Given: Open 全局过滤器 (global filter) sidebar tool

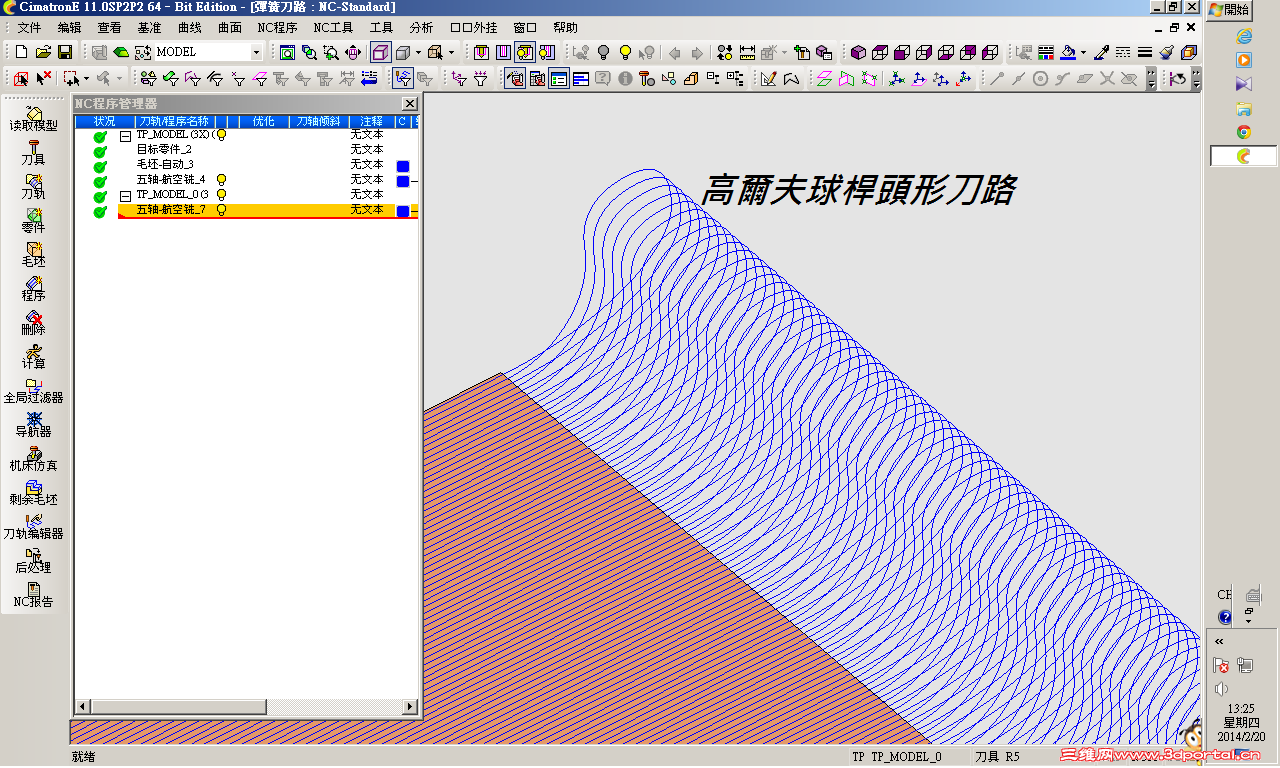Looking at the screenshot, I should point(33,390).
